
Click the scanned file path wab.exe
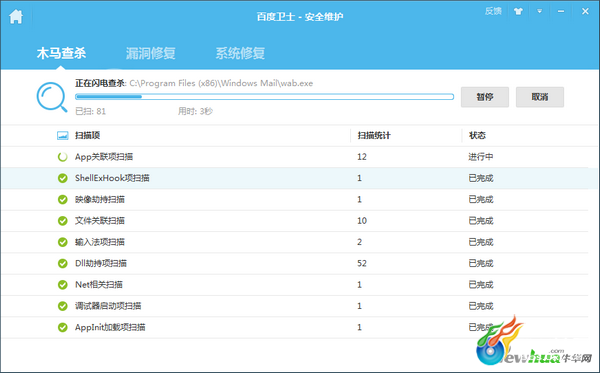click(221, 83)
